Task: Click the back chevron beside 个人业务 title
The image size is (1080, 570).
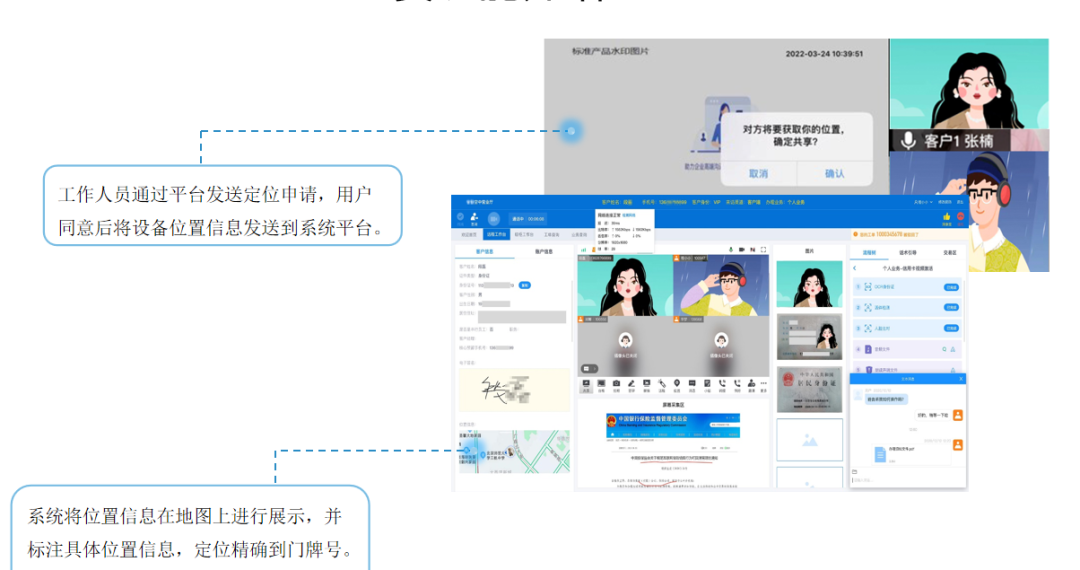Action: point(854,268)
